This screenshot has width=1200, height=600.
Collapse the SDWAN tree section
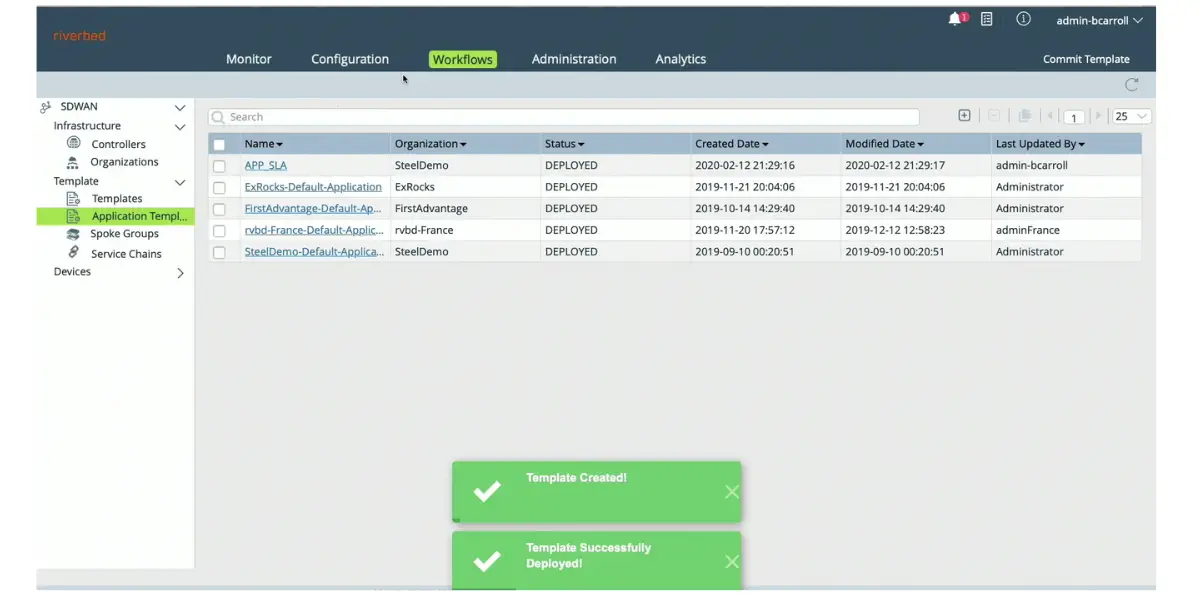point(180,107)
